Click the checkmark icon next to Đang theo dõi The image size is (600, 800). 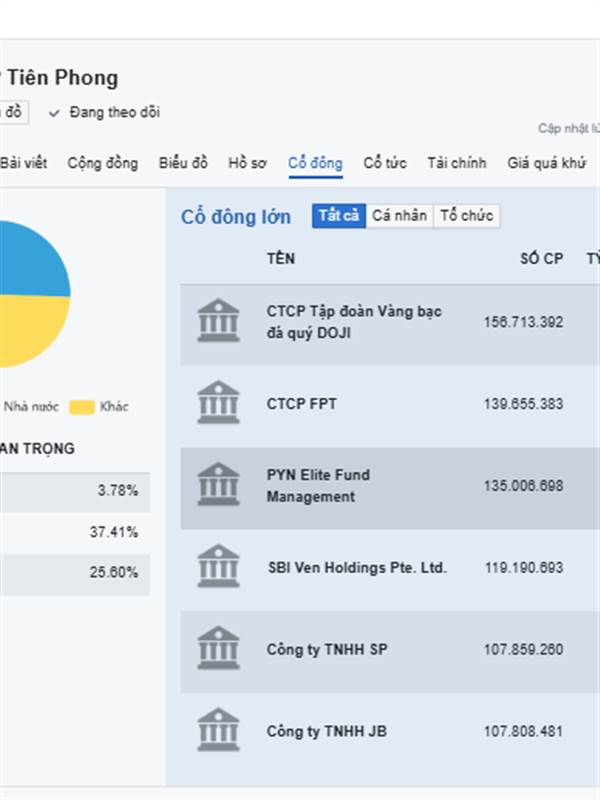[x=54, y=113]
